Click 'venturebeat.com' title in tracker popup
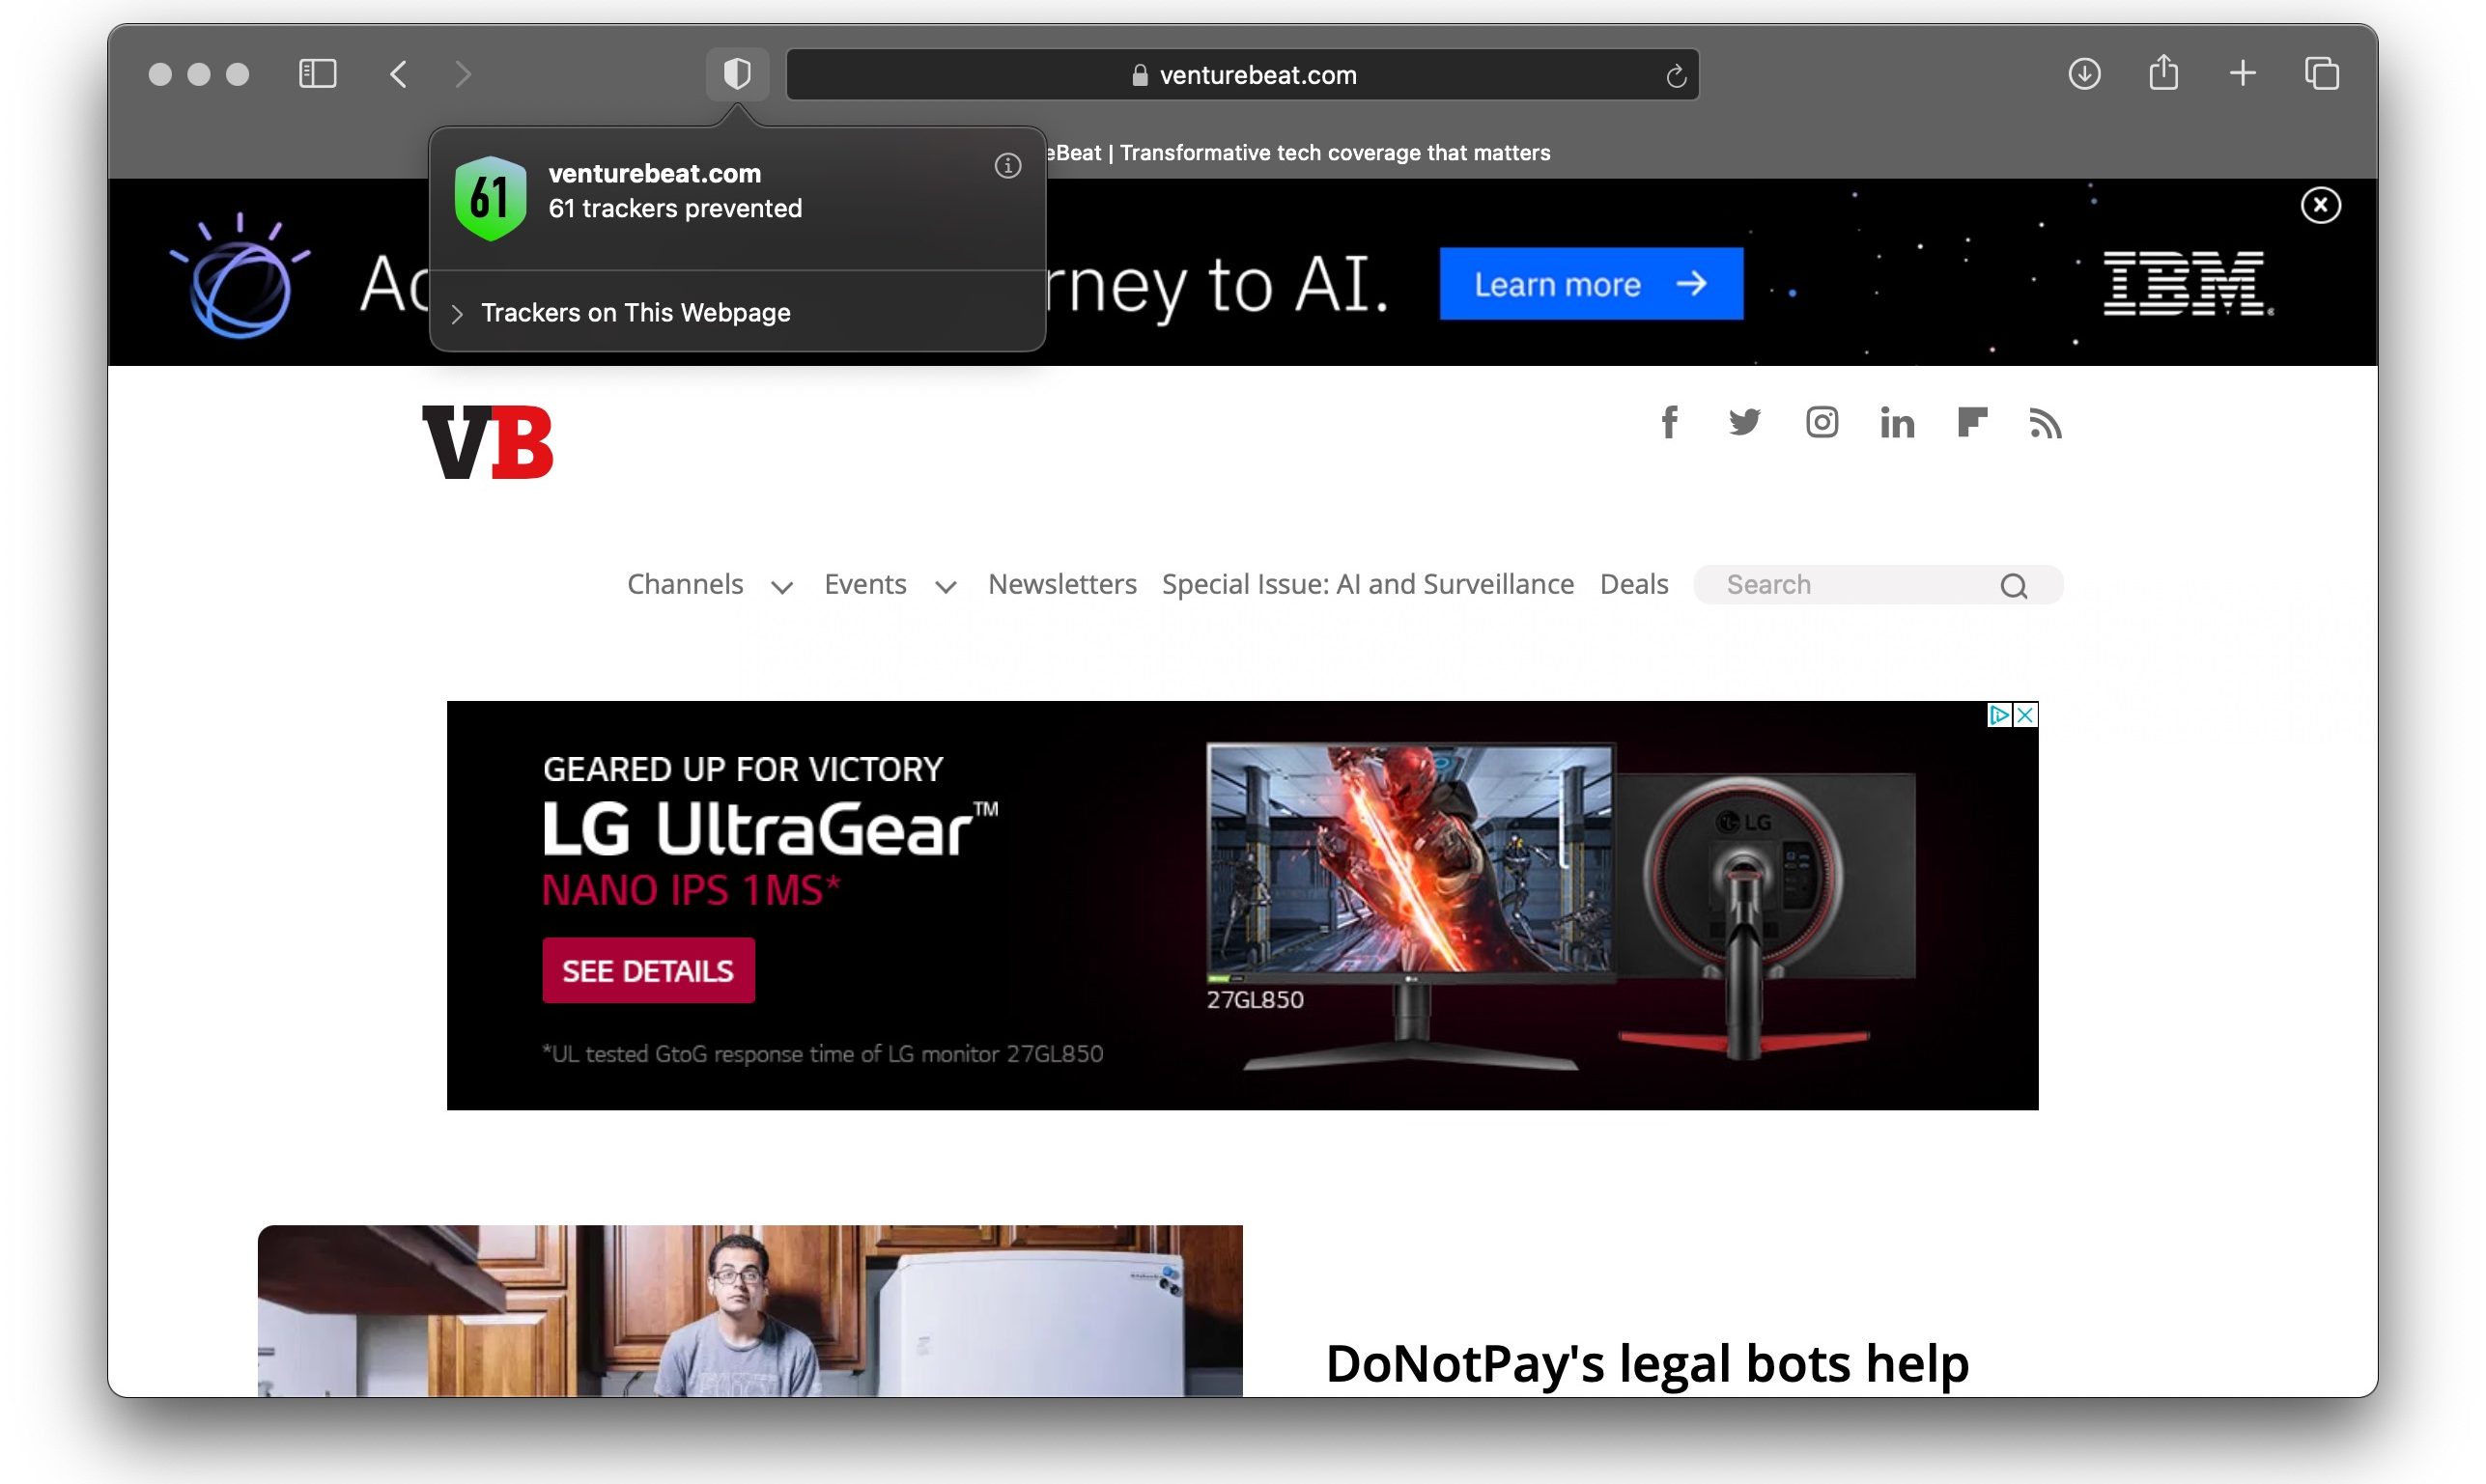Viewport: 2486px width, 1484px height. (x=655, y=173)
